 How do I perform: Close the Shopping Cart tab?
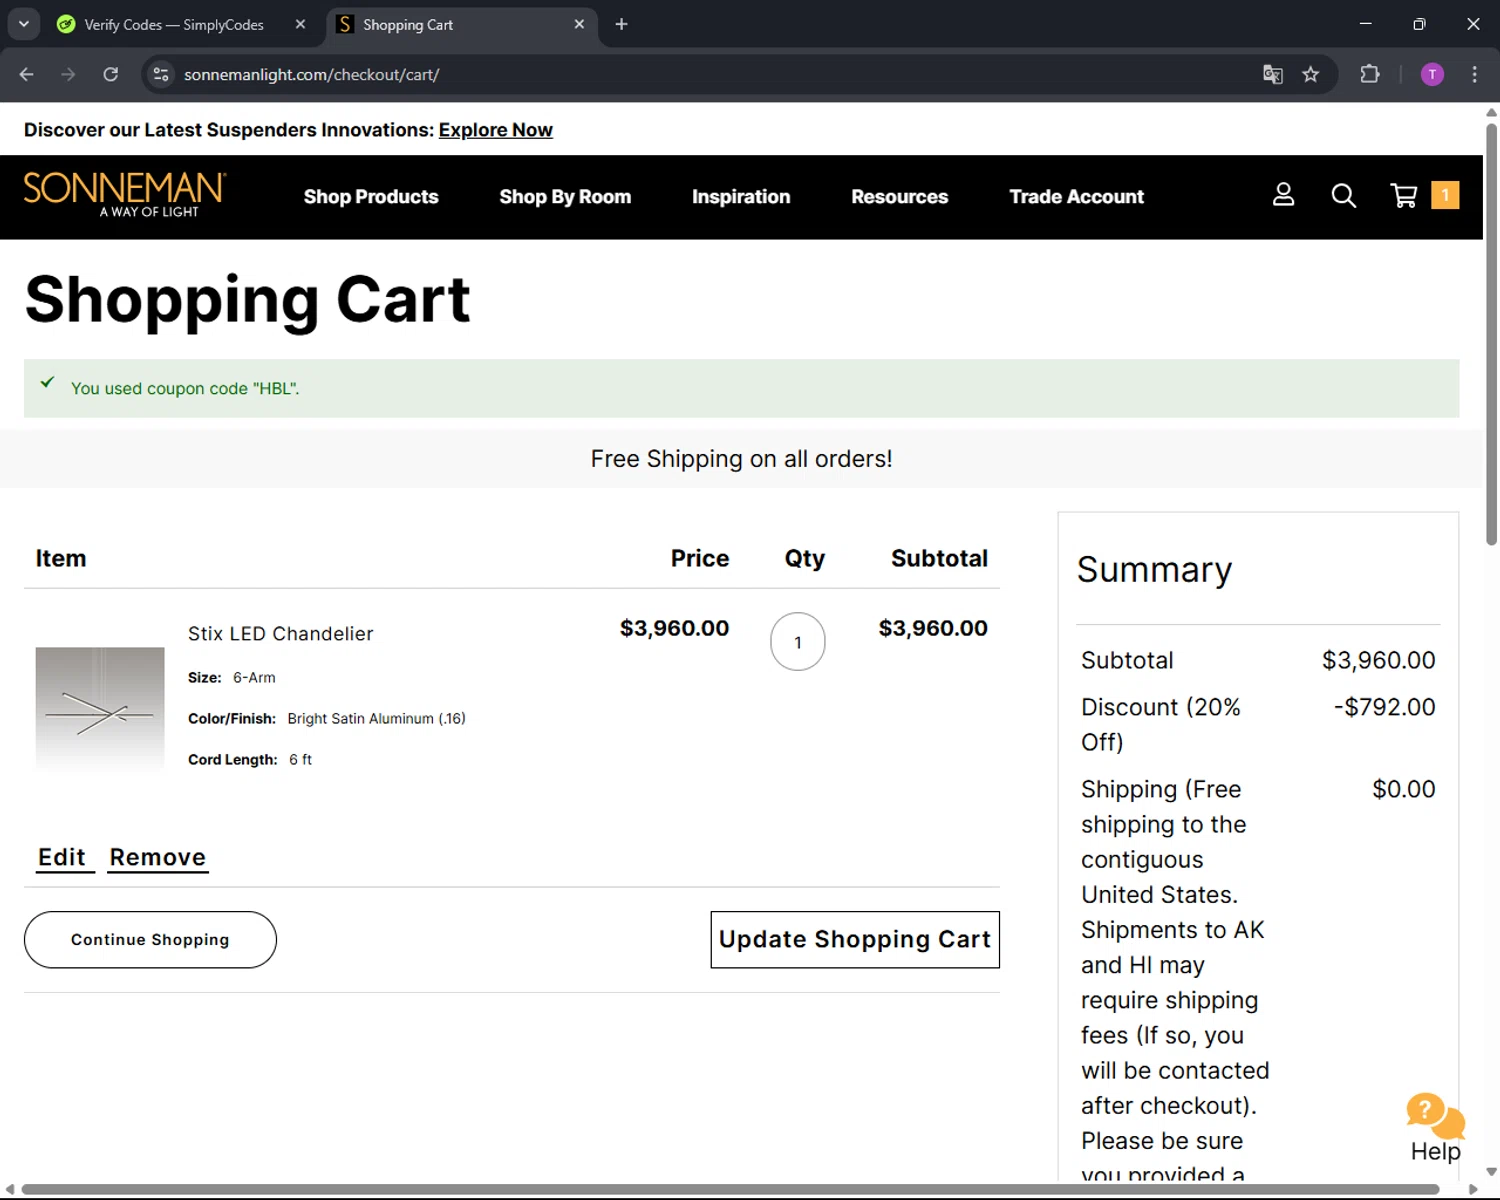579,24
